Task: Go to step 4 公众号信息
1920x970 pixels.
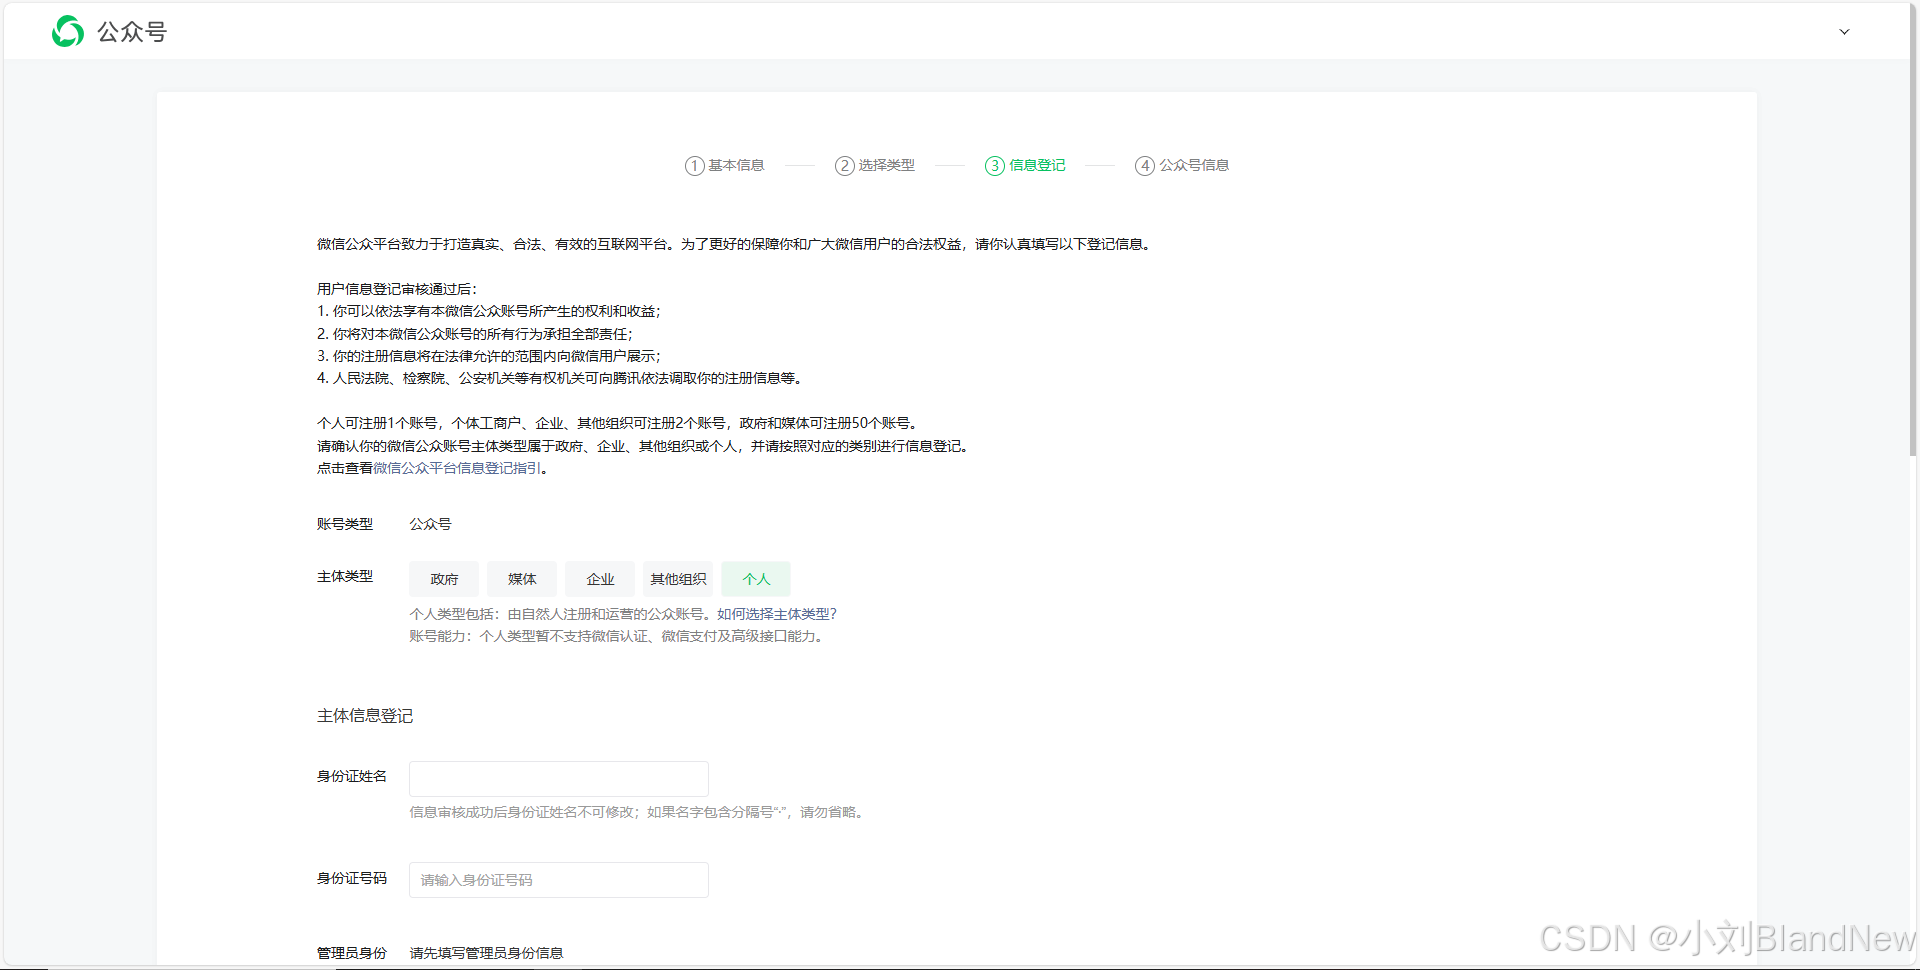Action: (1182, 165)
